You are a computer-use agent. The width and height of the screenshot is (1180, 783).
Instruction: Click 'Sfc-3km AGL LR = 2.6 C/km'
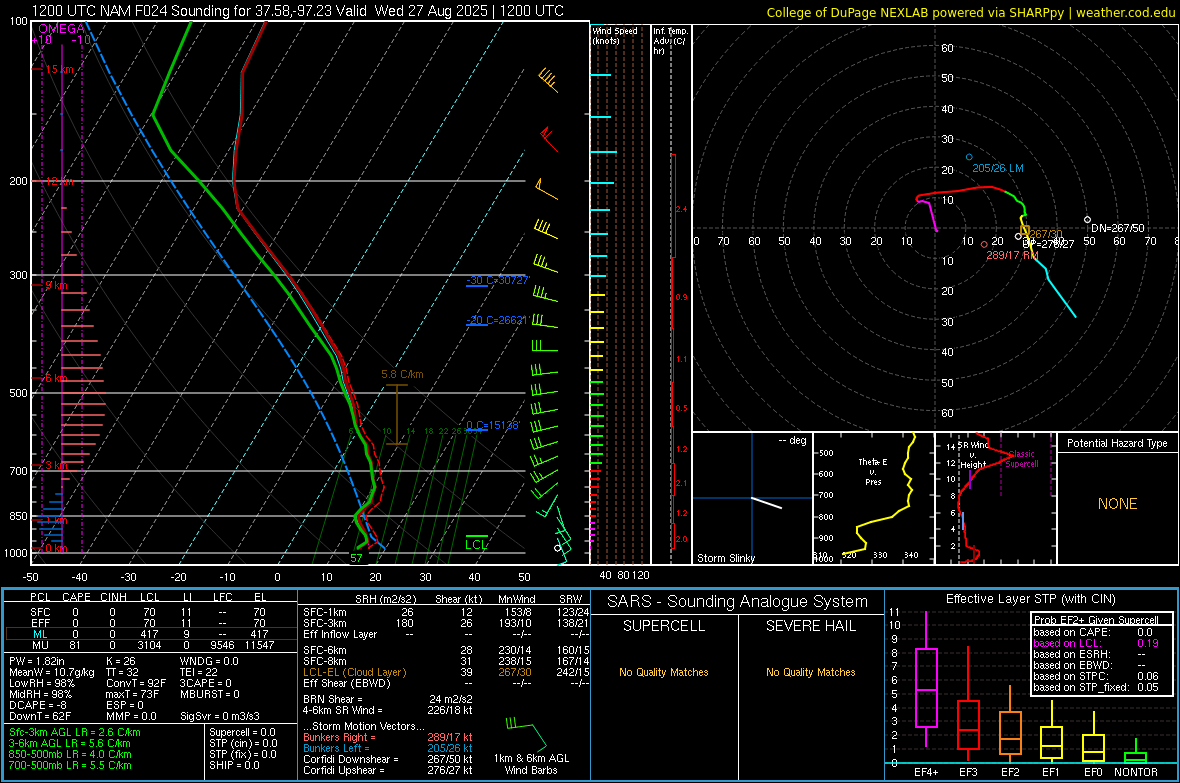75,732
